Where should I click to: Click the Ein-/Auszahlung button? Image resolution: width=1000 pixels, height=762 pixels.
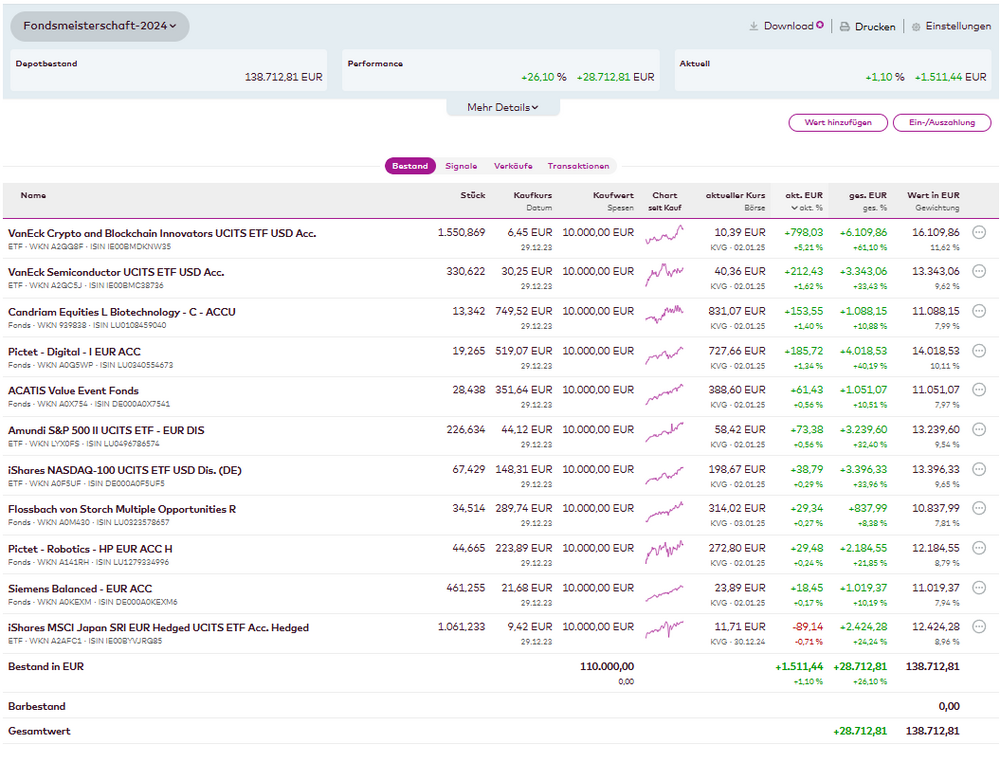[942, 123]
